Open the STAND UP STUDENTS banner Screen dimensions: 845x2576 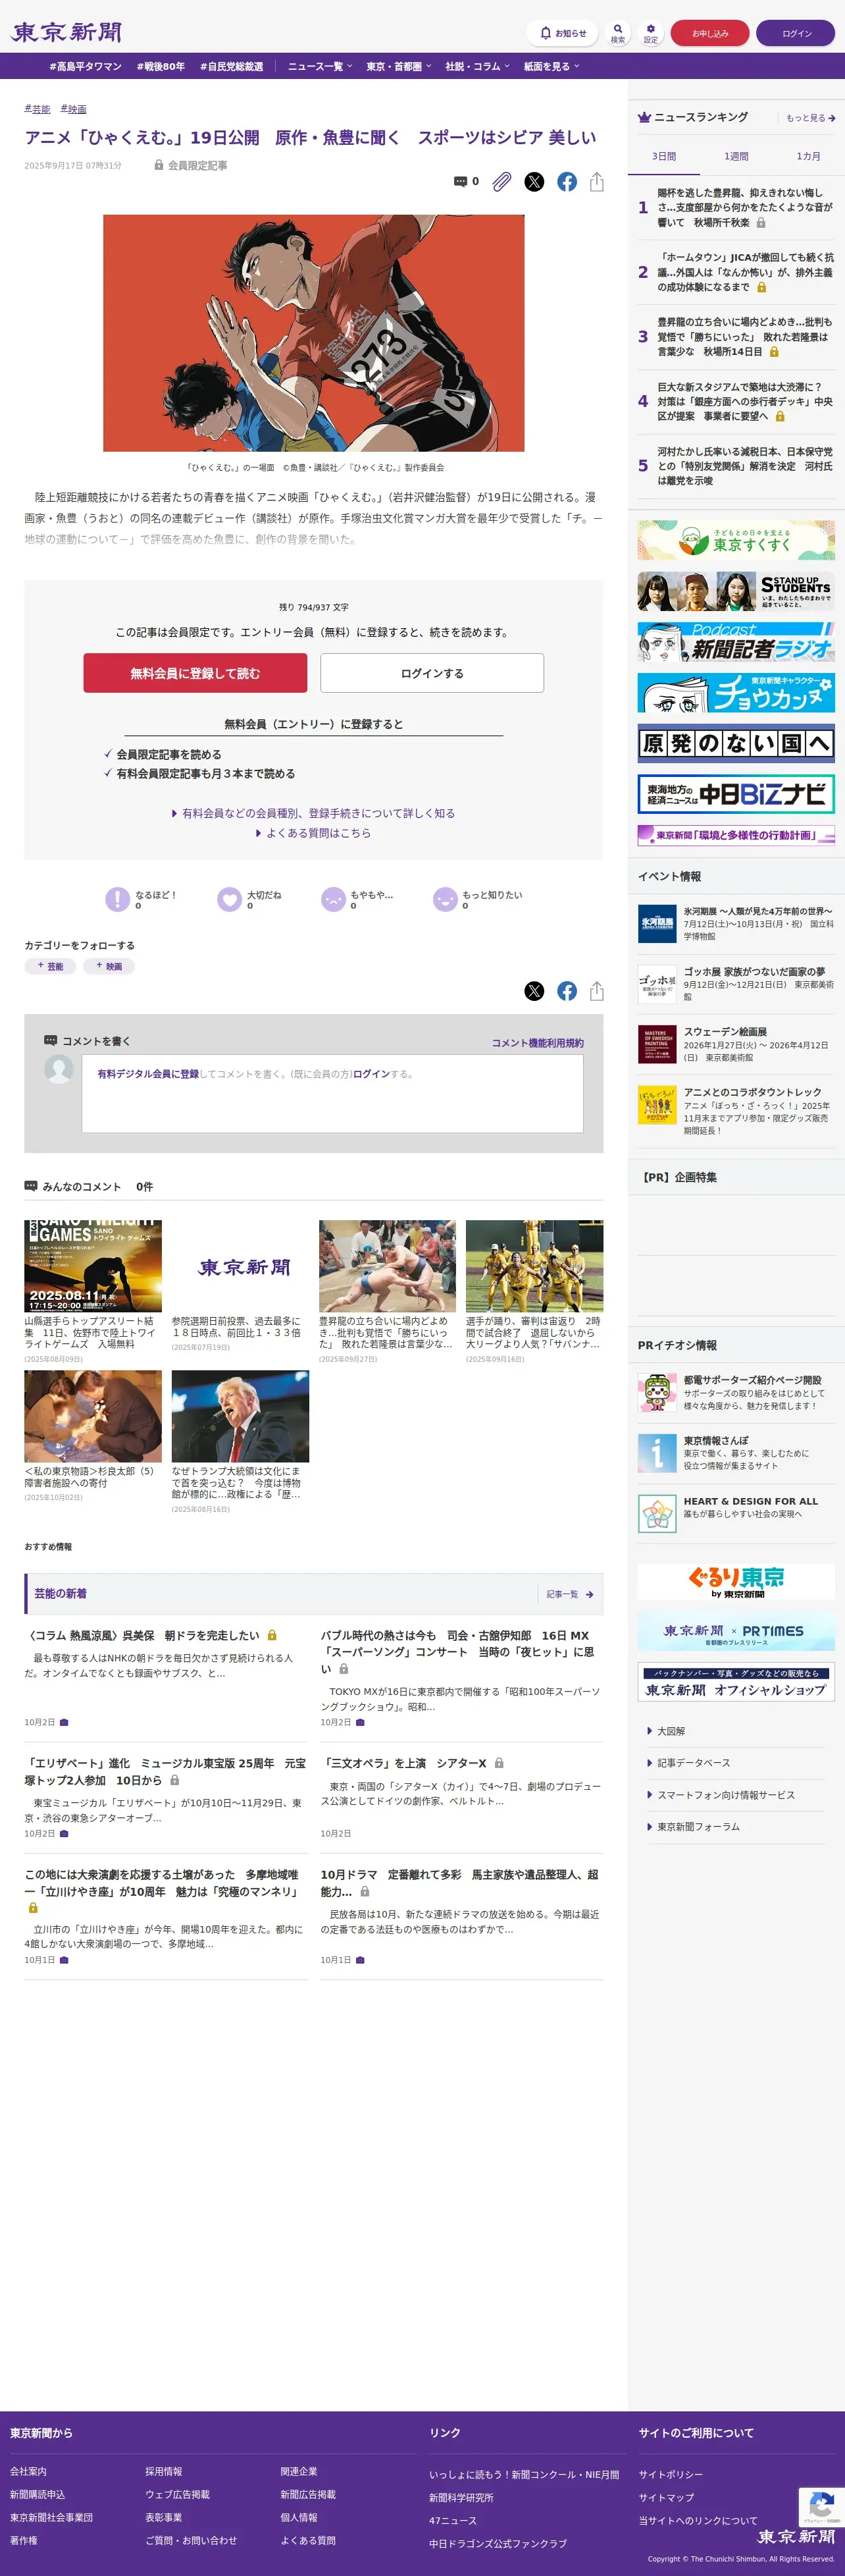coord(736,591)
